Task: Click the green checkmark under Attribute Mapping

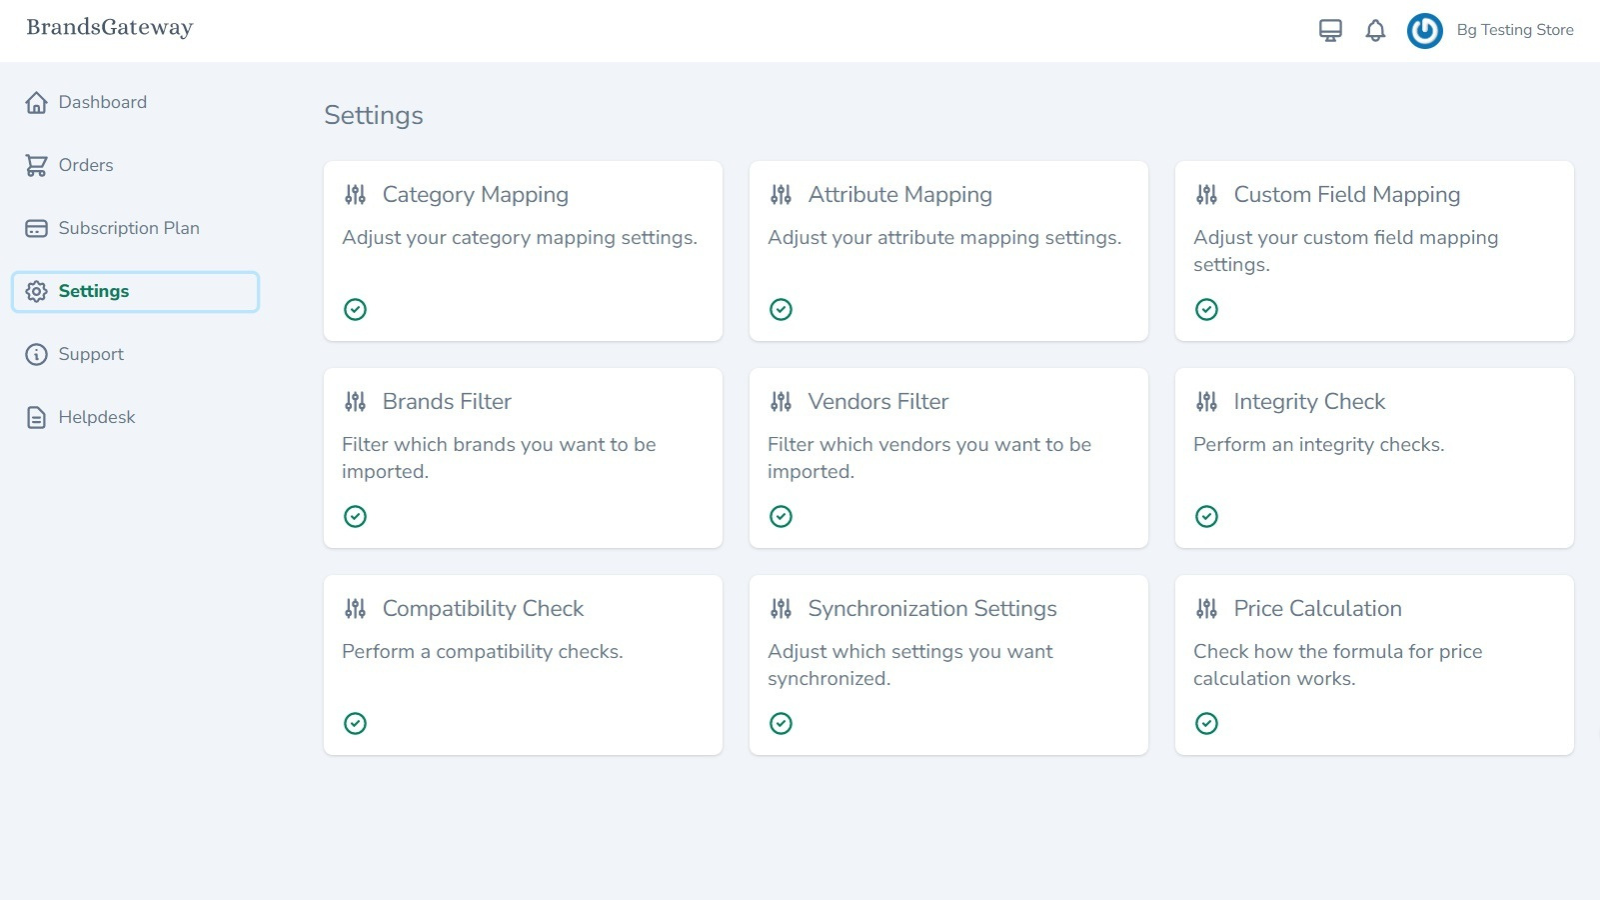Action: pyautogui.click(x=781, y=310)
